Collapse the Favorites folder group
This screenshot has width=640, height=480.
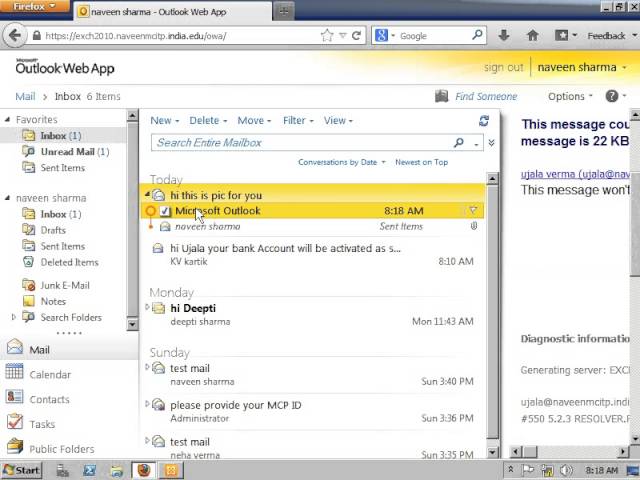click(x=7, y=119)
